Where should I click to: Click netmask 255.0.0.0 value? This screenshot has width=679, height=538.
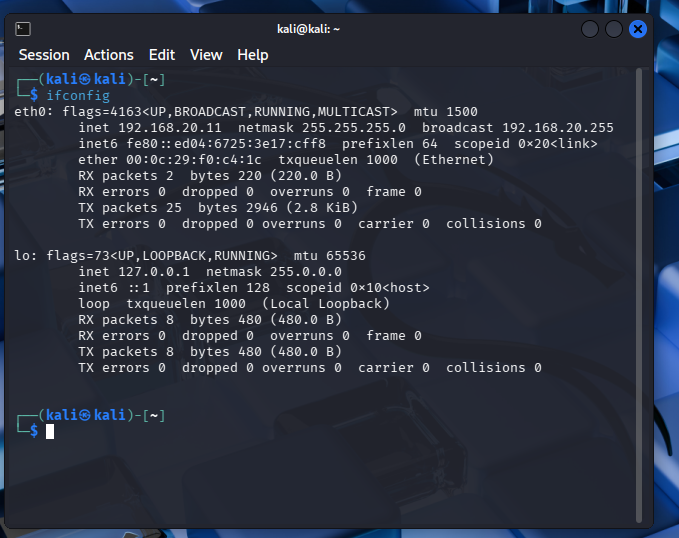[x=306, y=272]
